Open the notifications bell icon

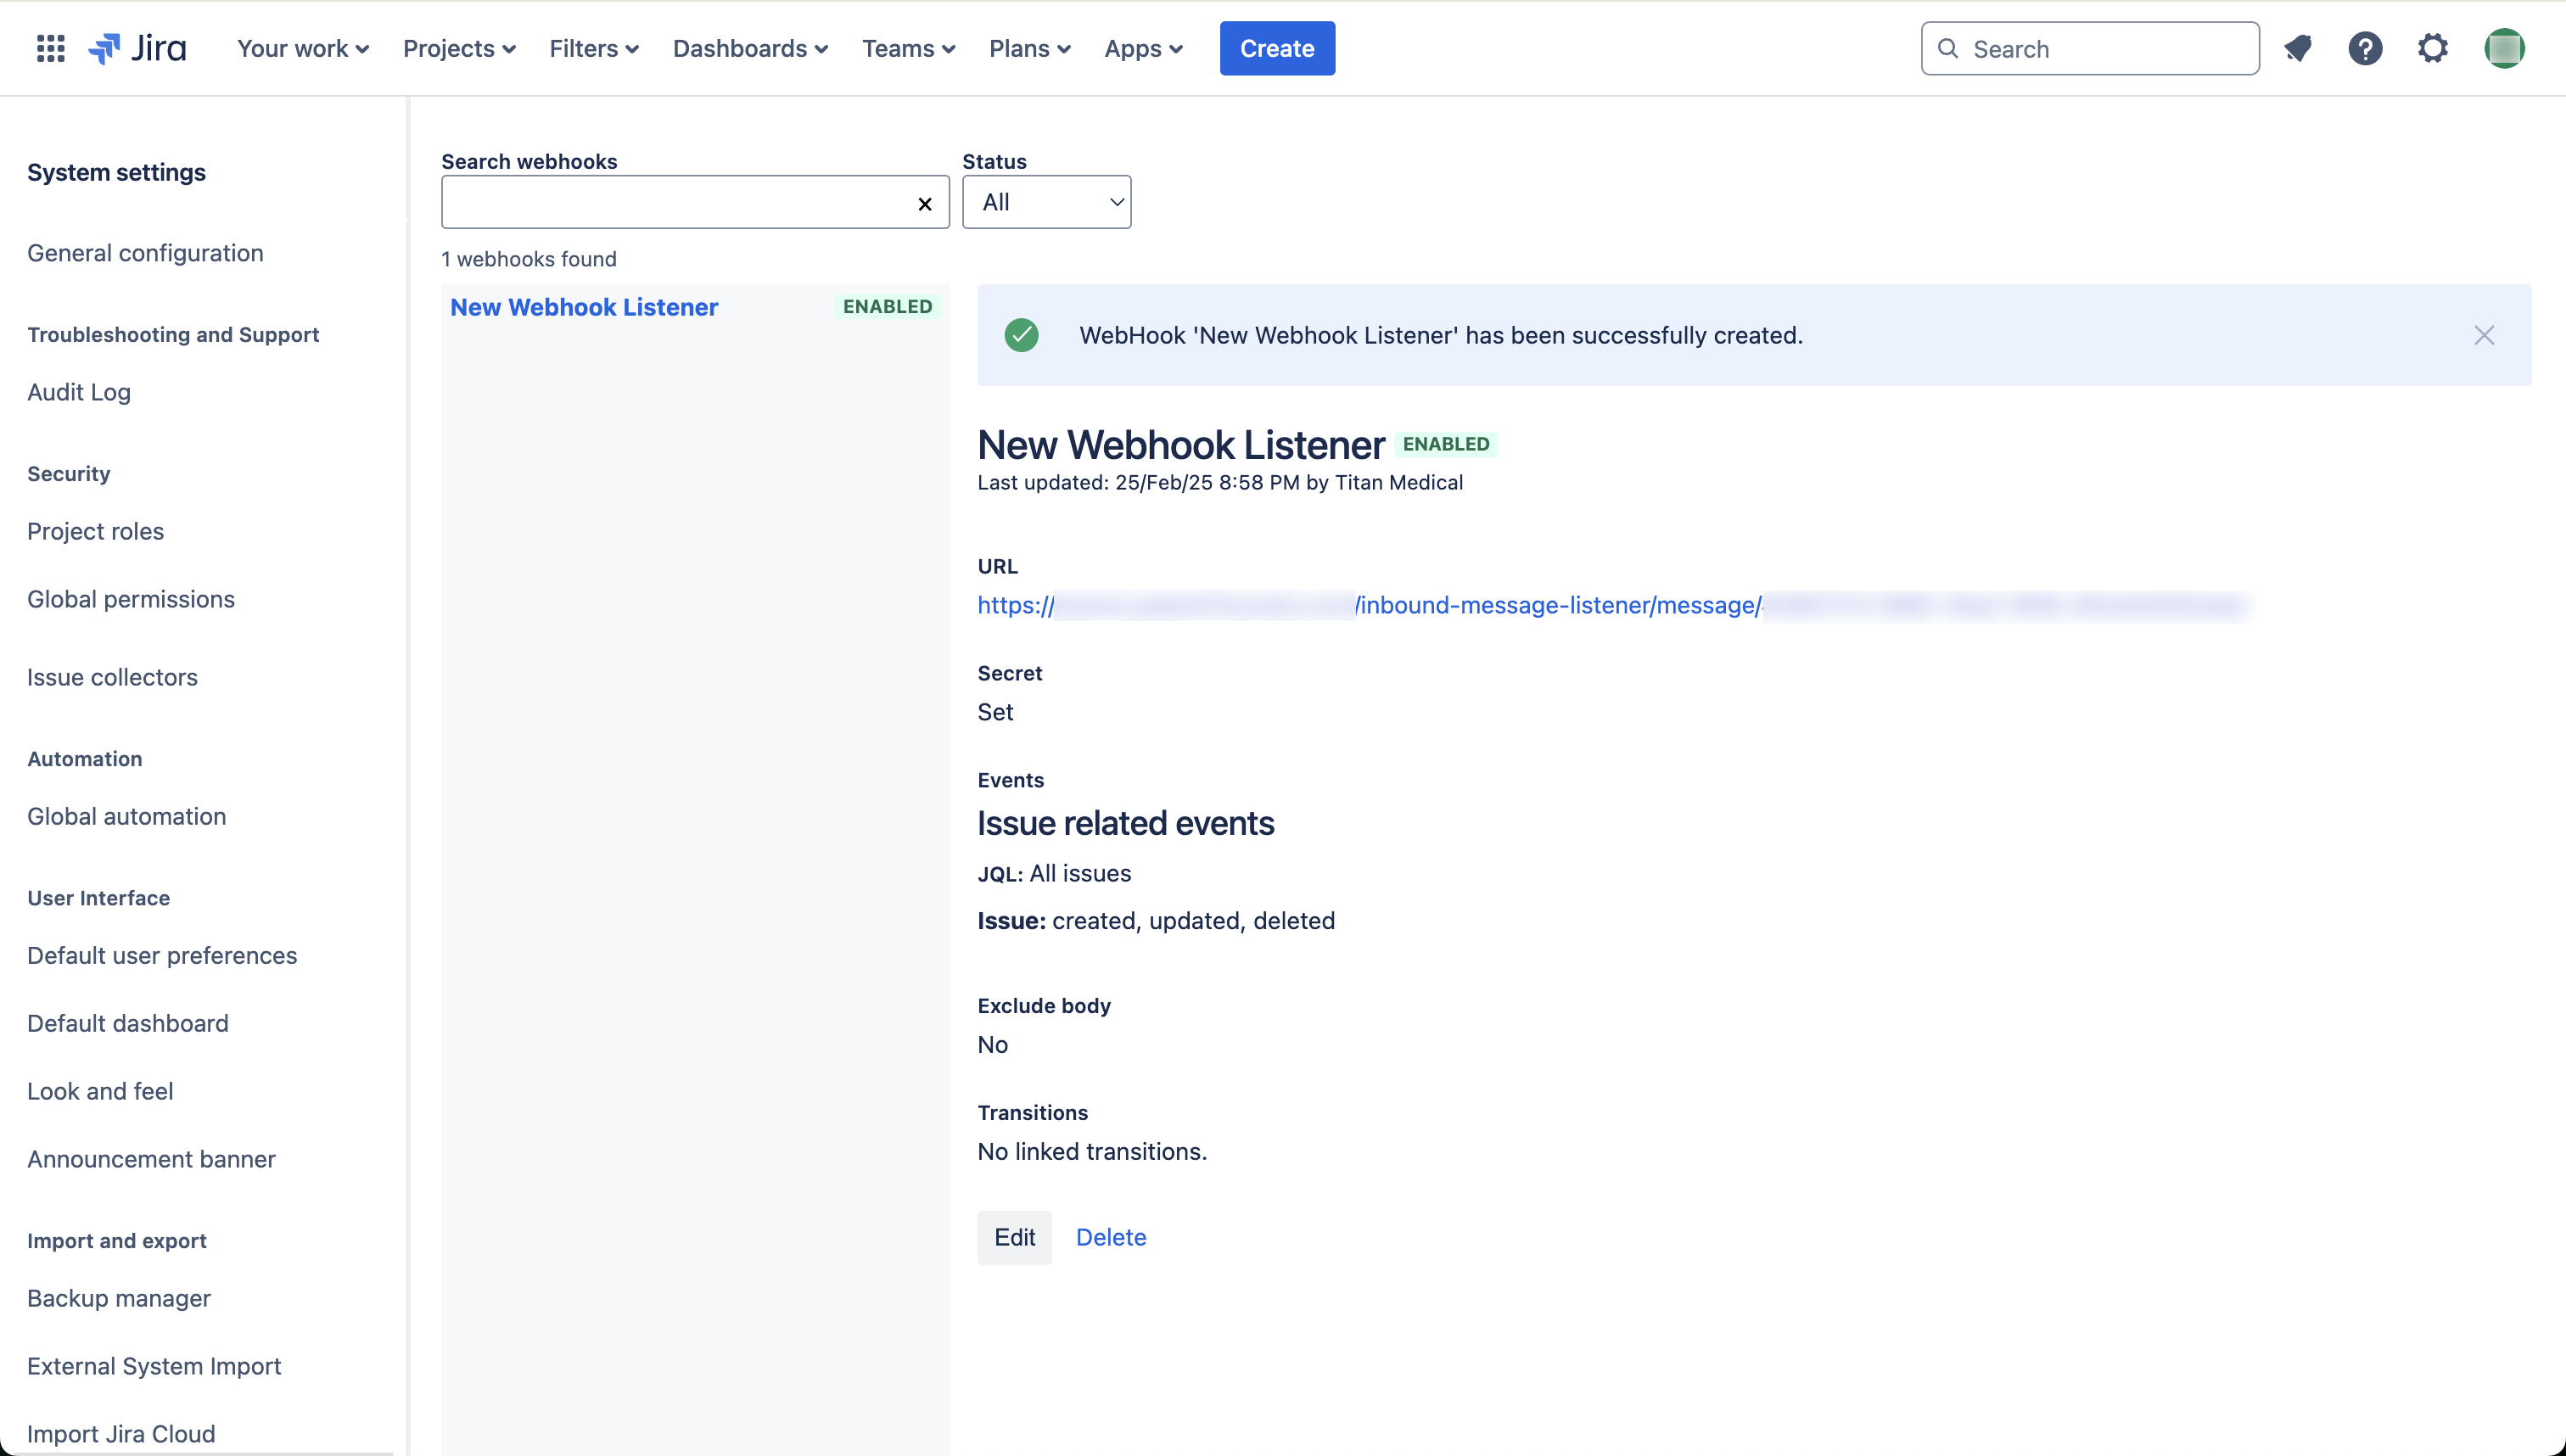tap(2297, 48)
